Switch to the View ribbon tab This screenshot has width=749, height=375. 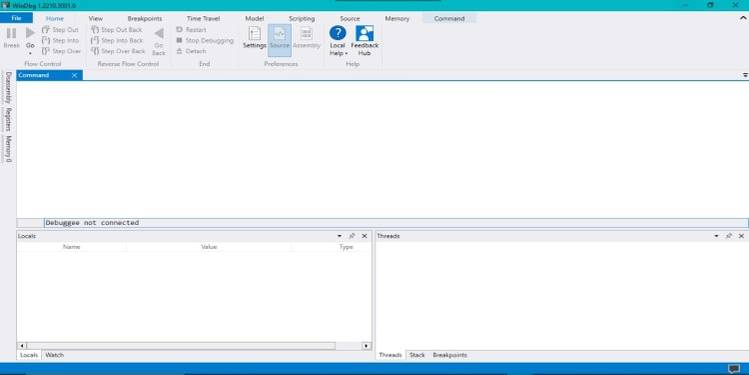click(x=96, y=19)
